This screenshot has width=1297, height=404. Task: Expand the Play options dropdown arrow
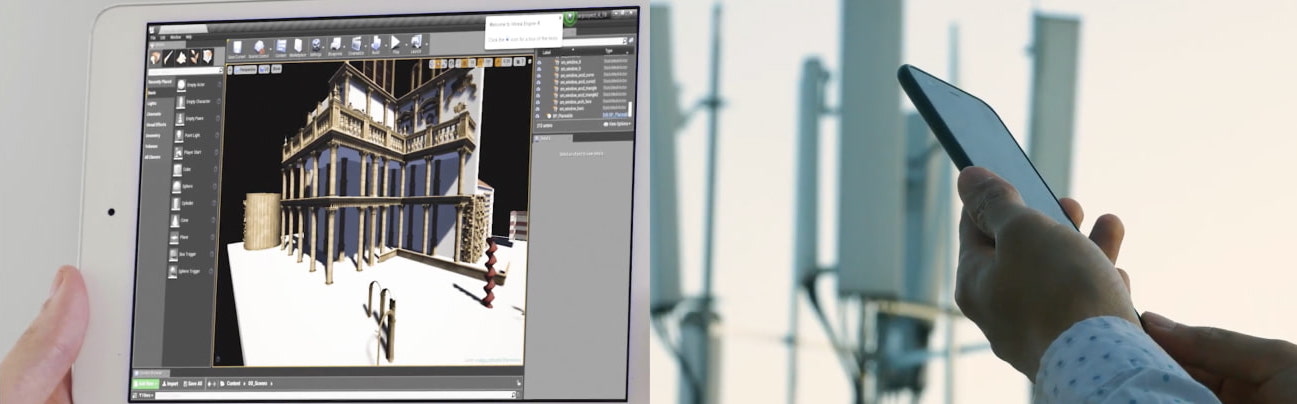[406, 44]
